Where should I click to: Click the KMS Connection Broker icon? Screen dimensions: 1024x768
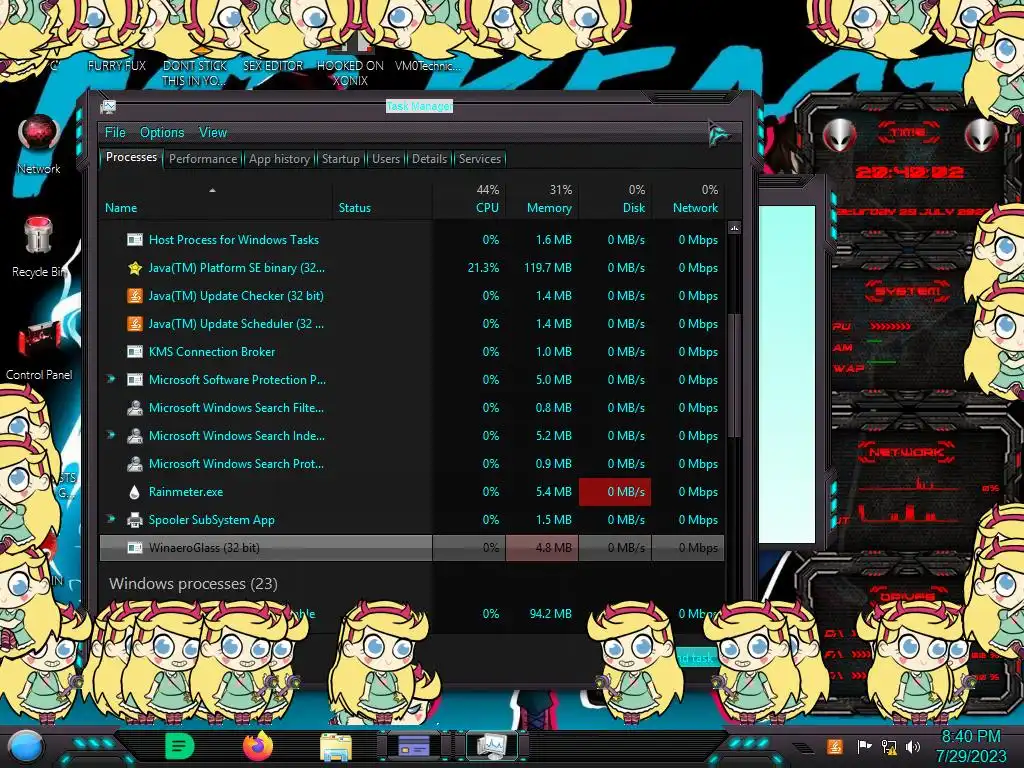tap(135, 352)
